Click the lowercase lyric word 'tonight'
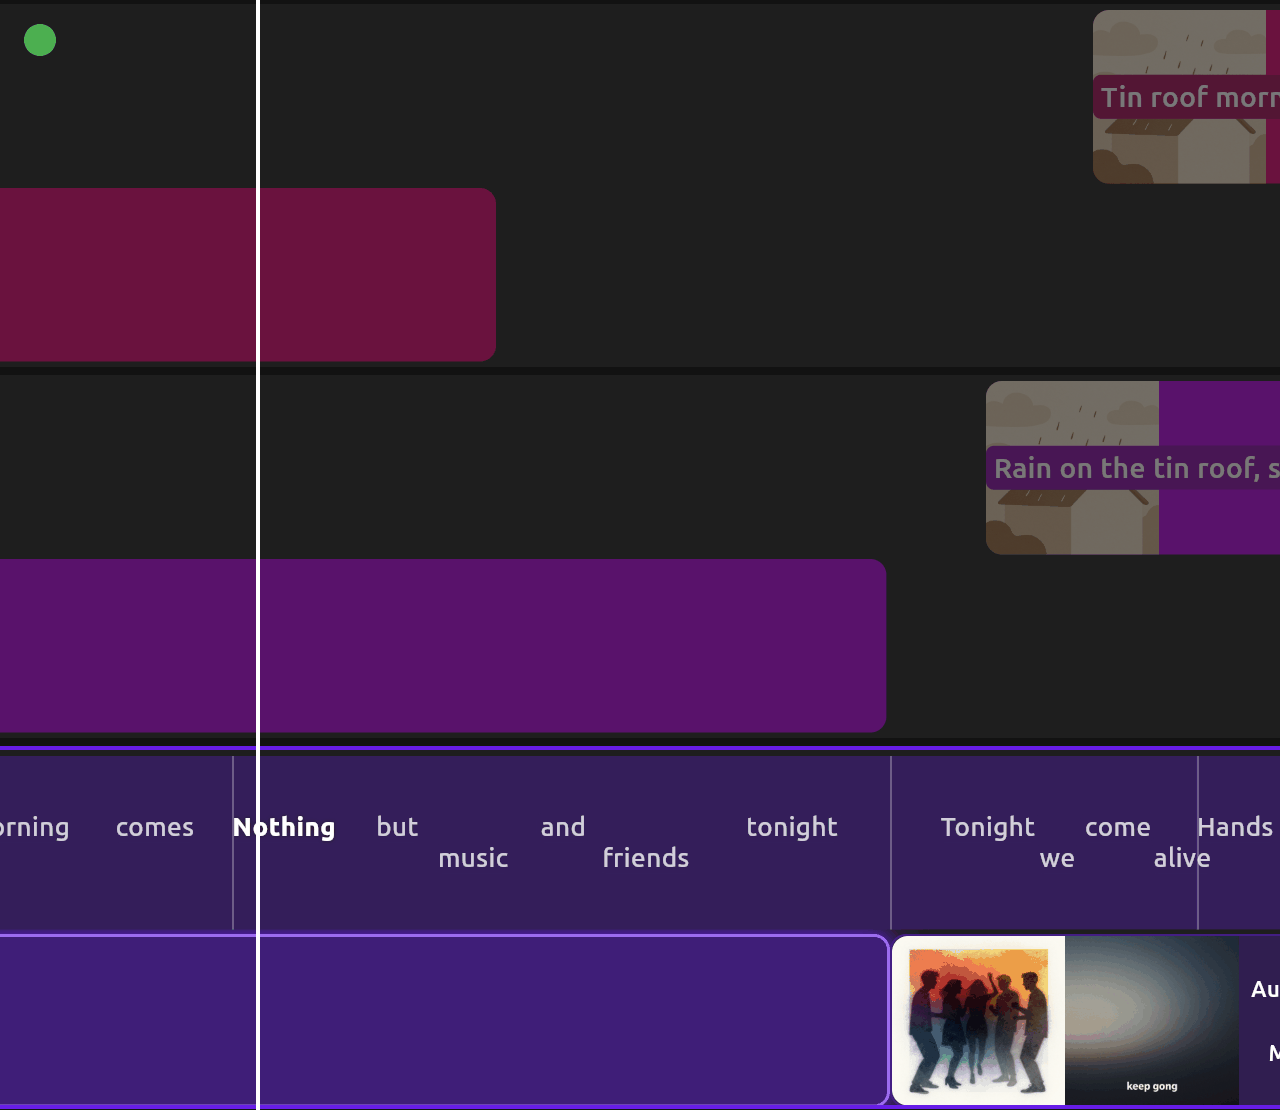Screen dimensions: 1280x1110 792,828
